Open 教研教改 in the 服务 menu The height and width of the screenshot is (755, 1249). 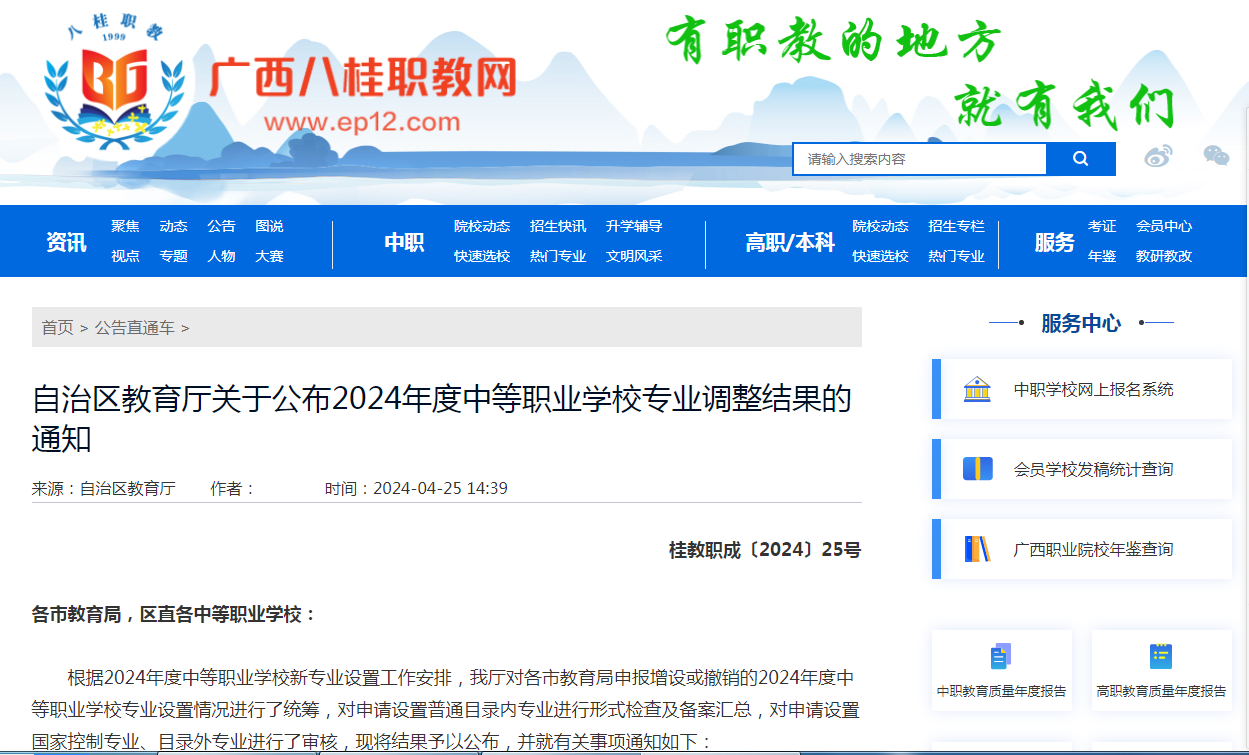point(1164,256)
